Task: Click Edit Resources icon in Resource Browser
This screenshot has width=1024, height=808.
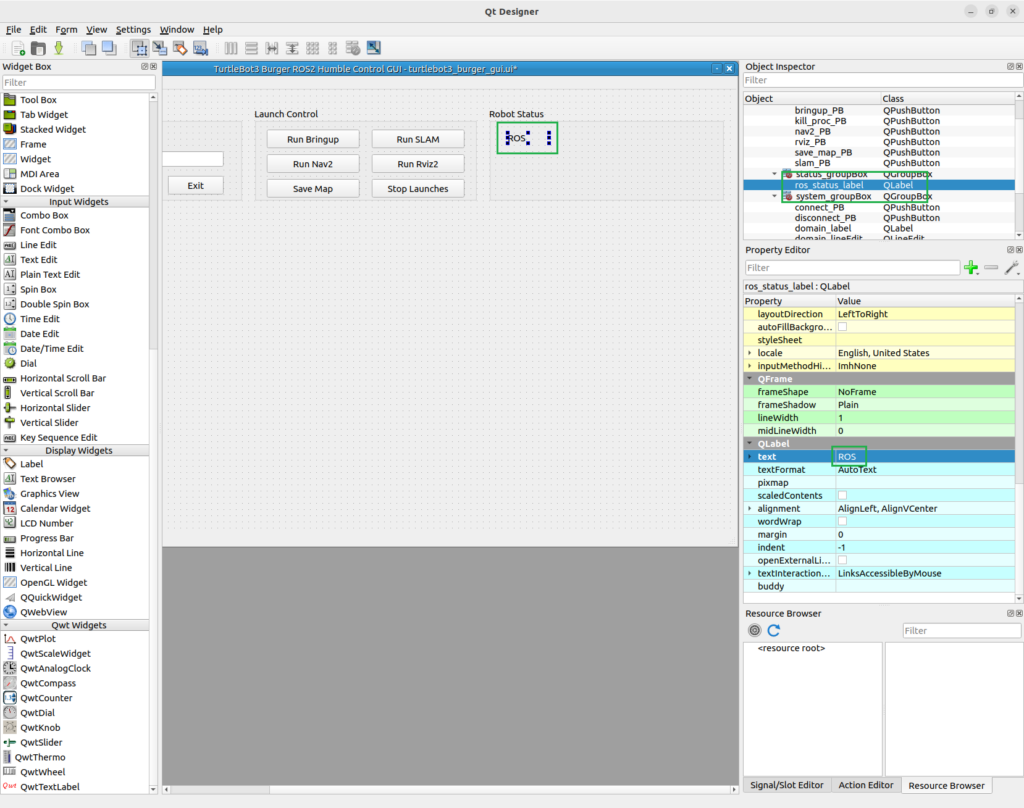Action: [x=755, y=630]
